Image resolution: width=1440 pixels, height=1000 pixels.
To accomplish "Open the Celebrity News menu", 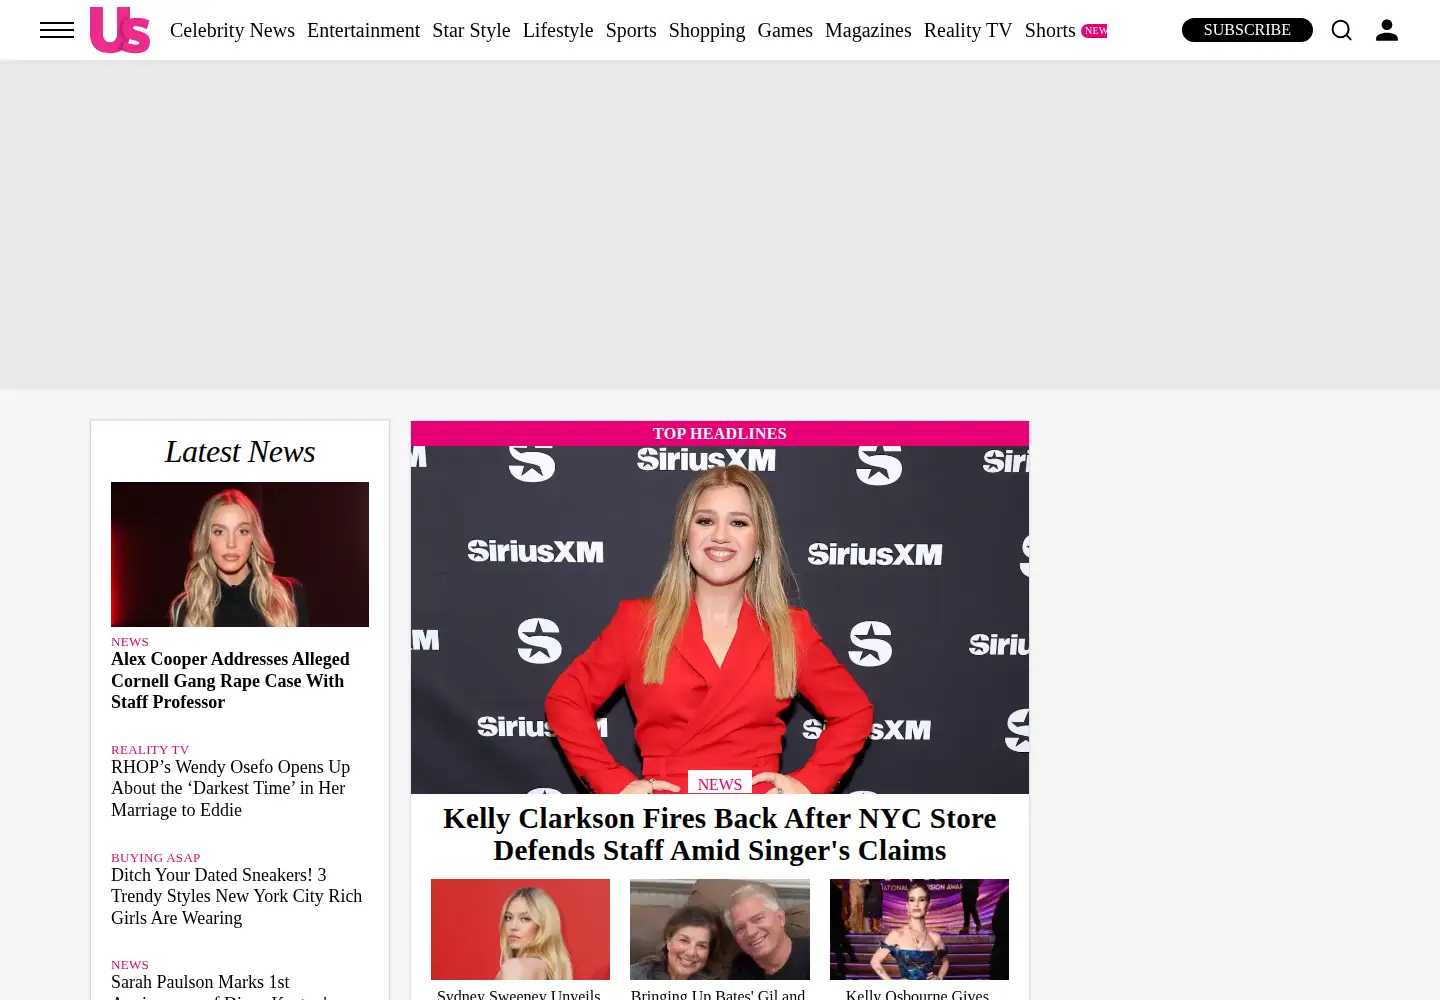I will pyautogui.click(x=232, y=30).
